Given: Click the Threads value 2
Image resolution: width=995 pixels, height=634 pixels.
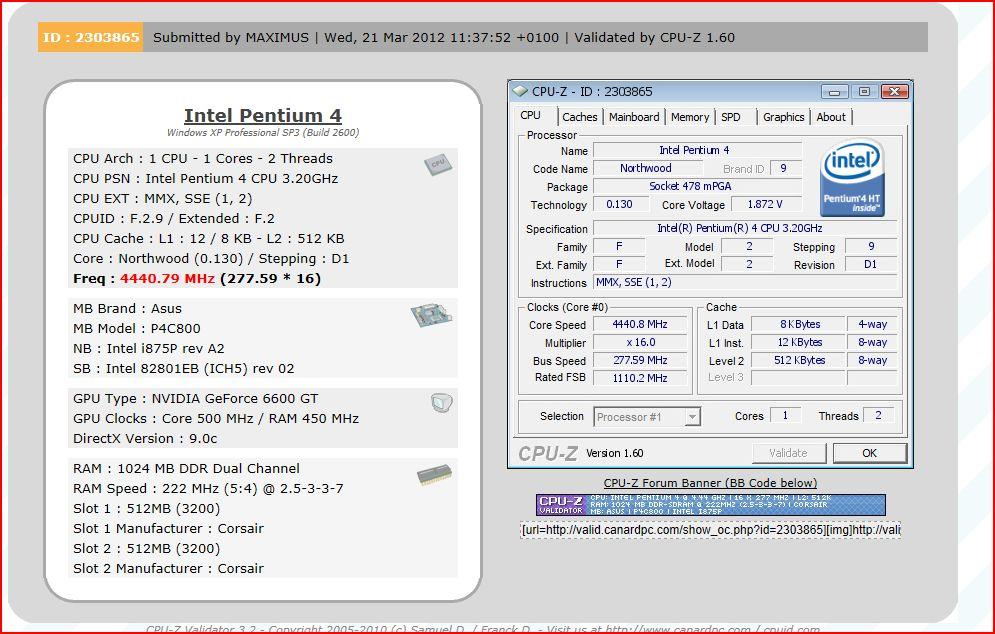Looking at the screenshot, I should 878,416.
